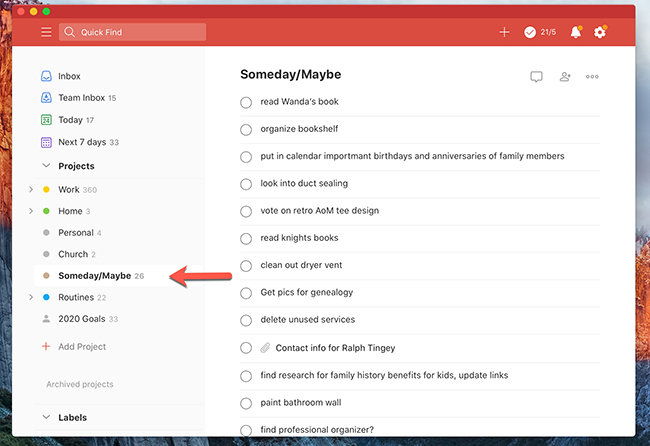Open project comments speech bubble icon
Viewport: 650px width, 446px height.
(536, 77)
